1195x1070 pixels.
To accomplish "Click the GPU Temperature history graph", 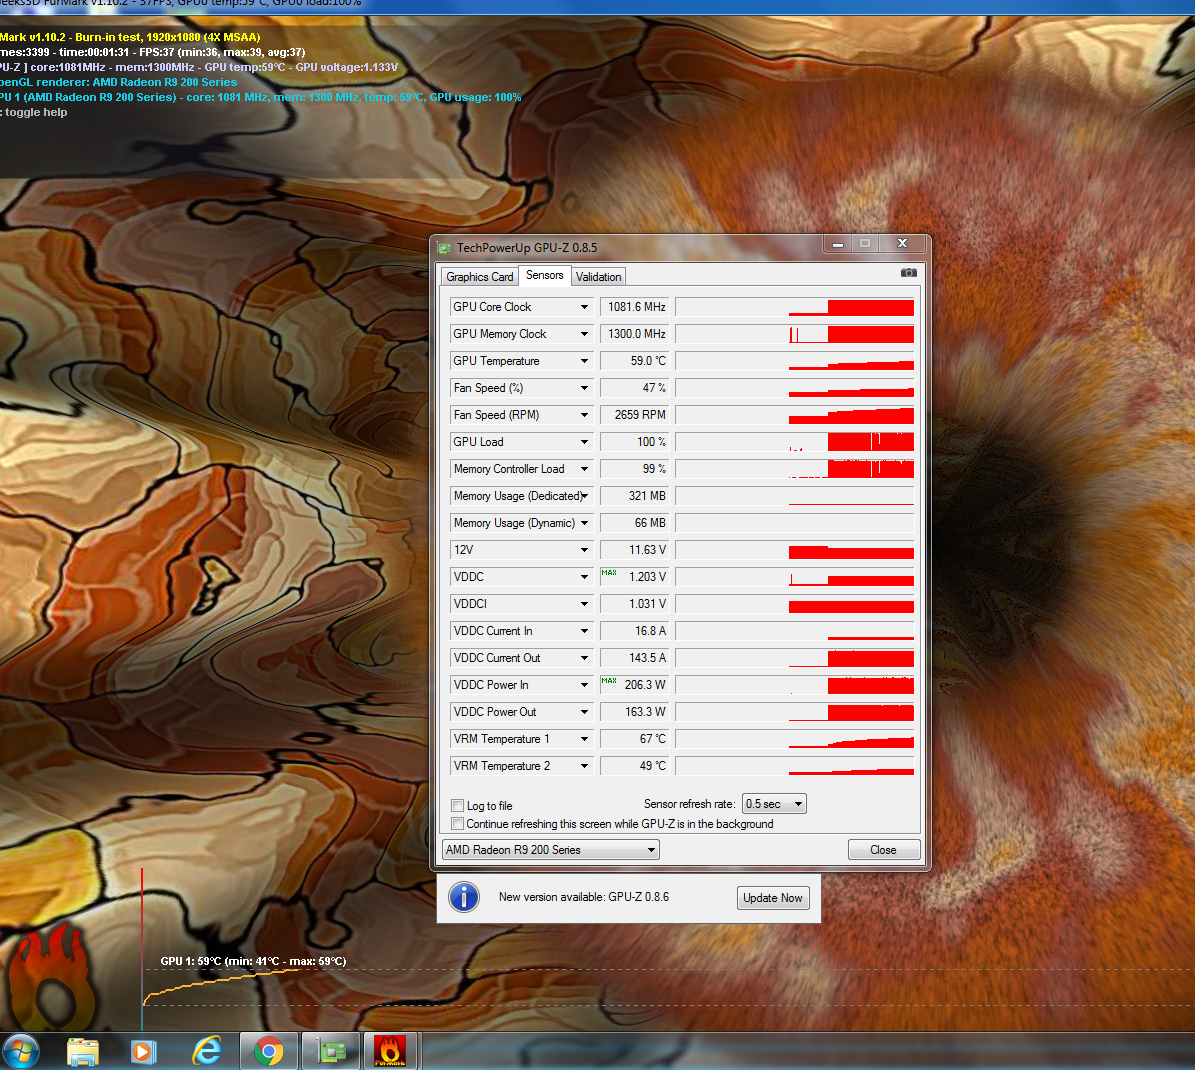I will coord(795,361).
